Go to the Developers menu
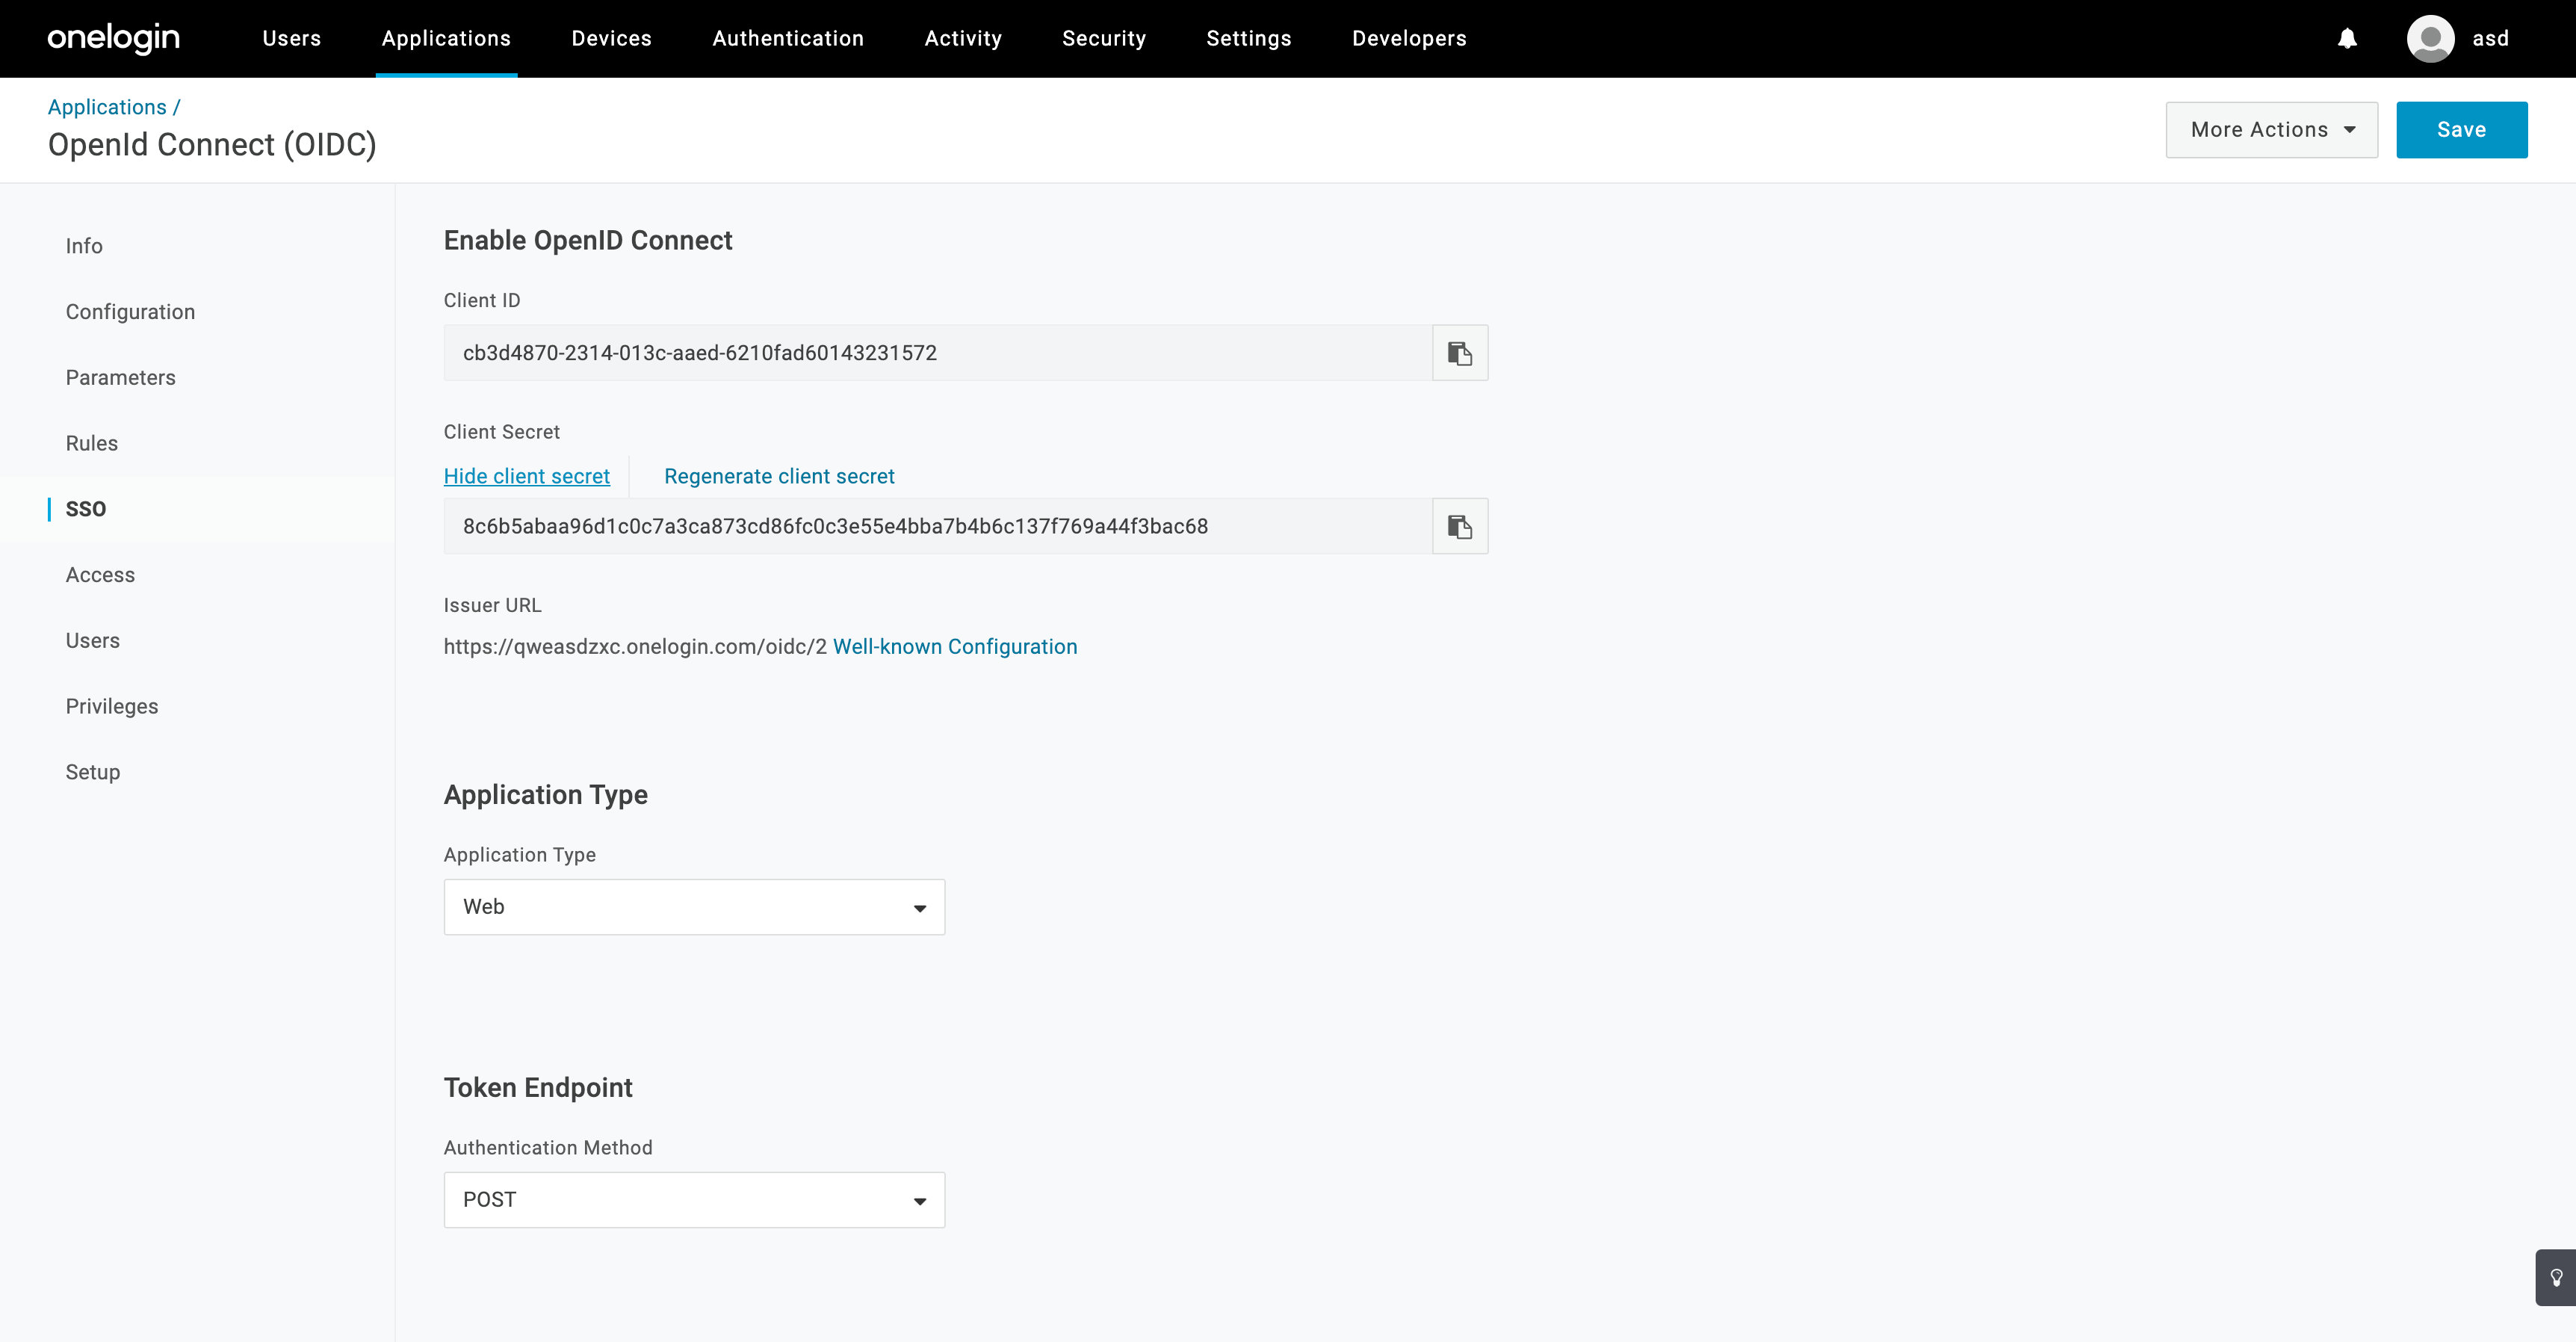The width and height of the screenshot is (2576, 1342). [1408, 39]
